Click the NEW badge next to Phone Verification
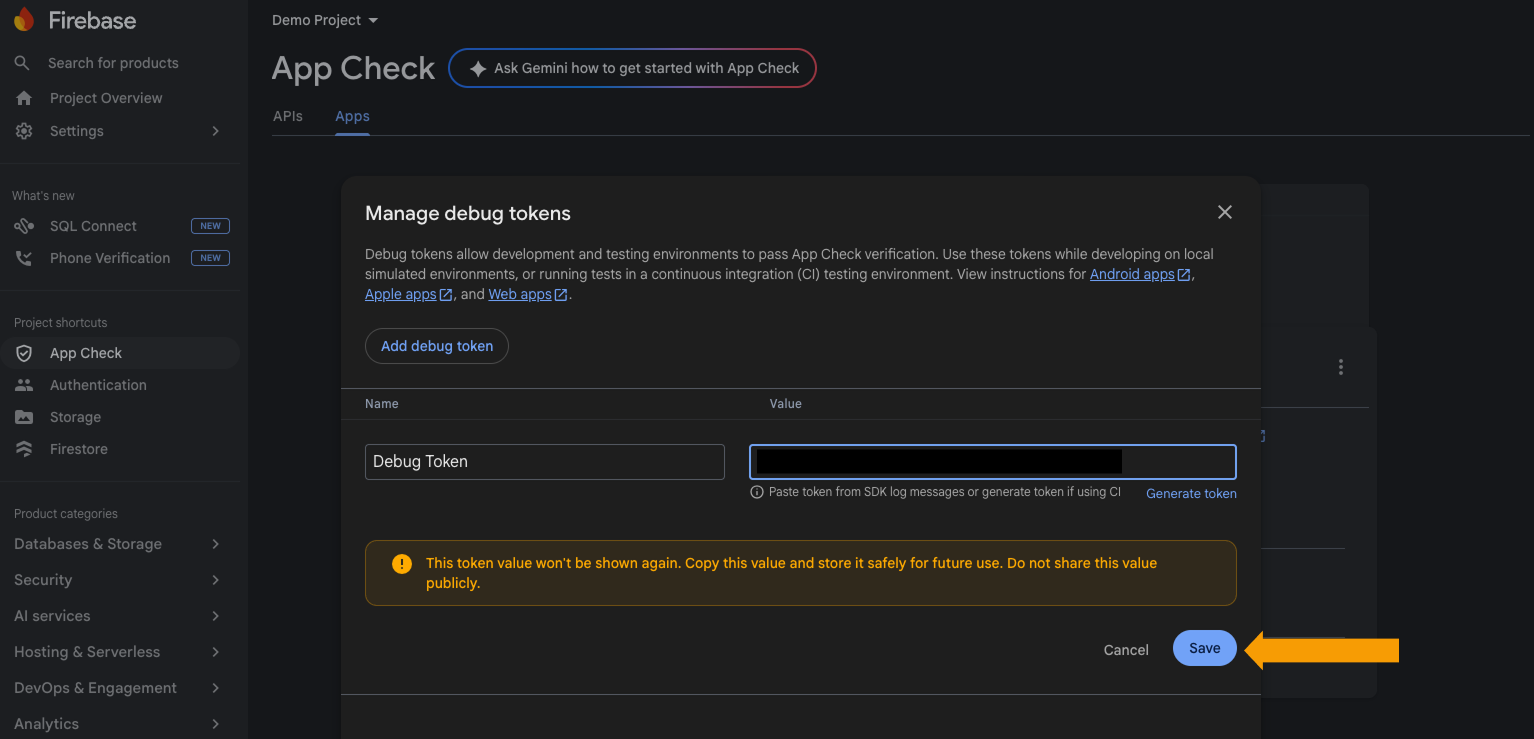The height and width of the screenshot is (739, 1534). [210, 258]
